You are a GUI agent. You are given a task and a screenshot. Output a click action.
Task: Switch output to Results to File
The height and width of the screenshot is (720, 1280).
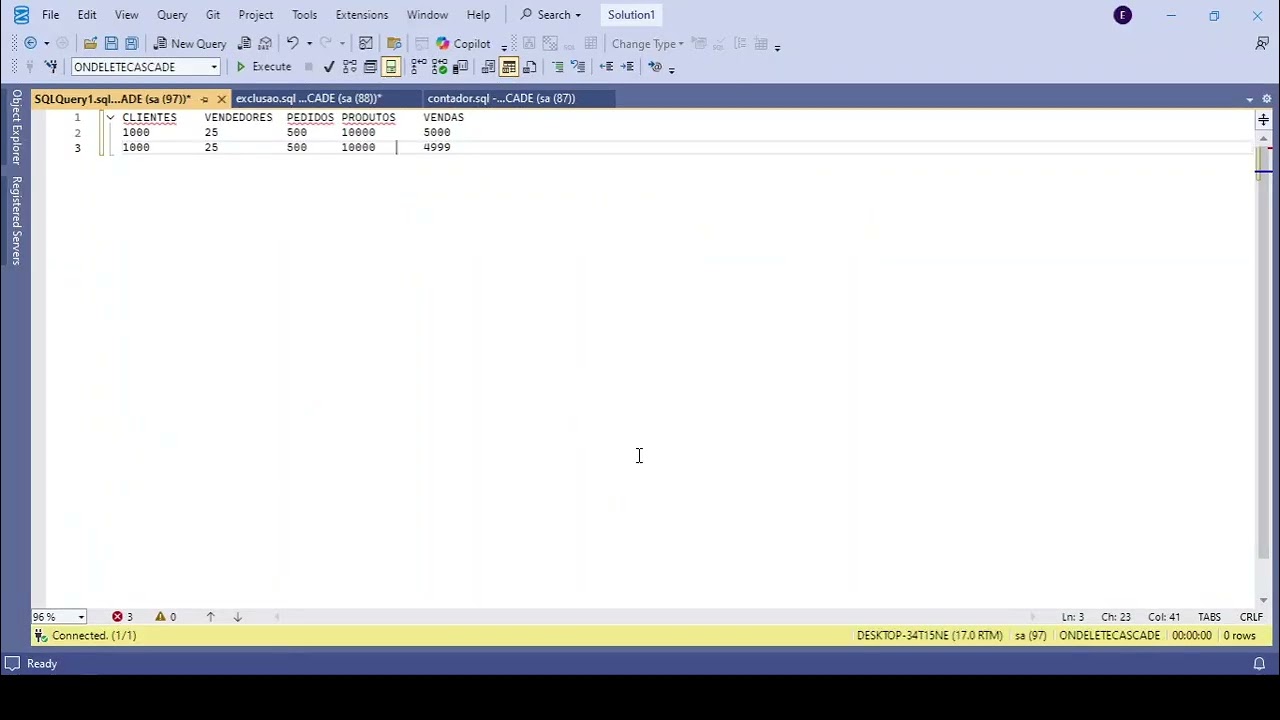point(530,66)
